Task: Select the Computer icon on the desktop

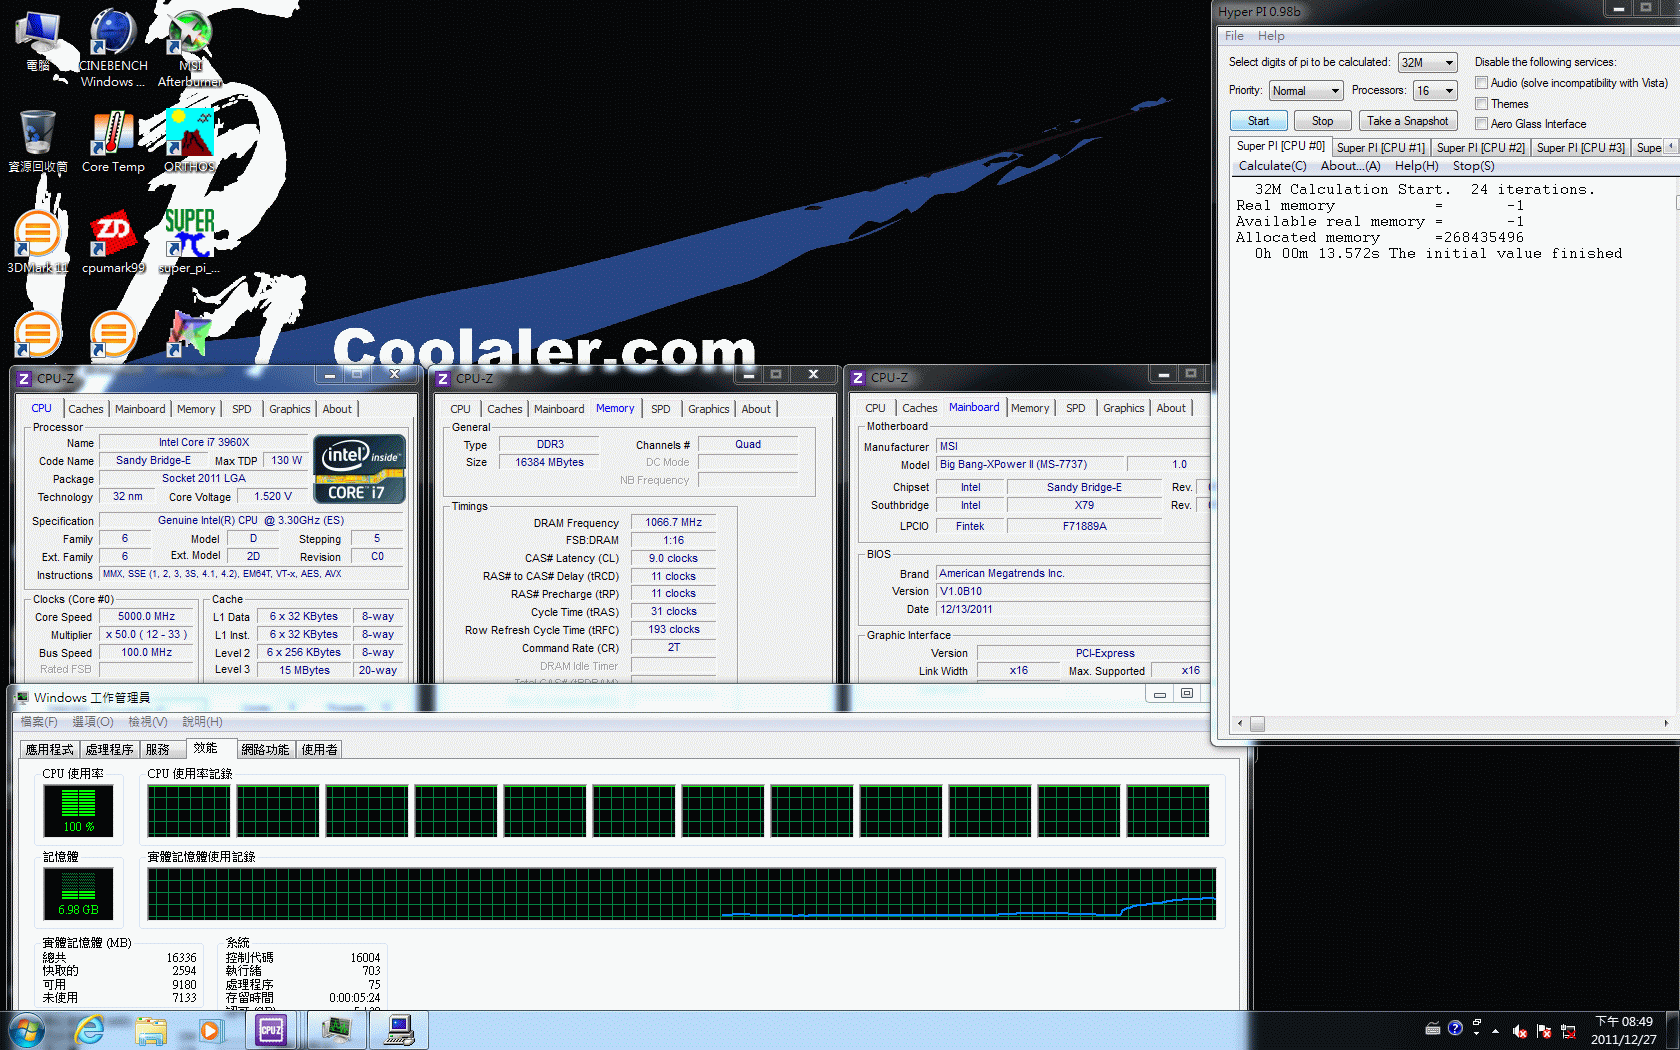Action: [37, 42]
